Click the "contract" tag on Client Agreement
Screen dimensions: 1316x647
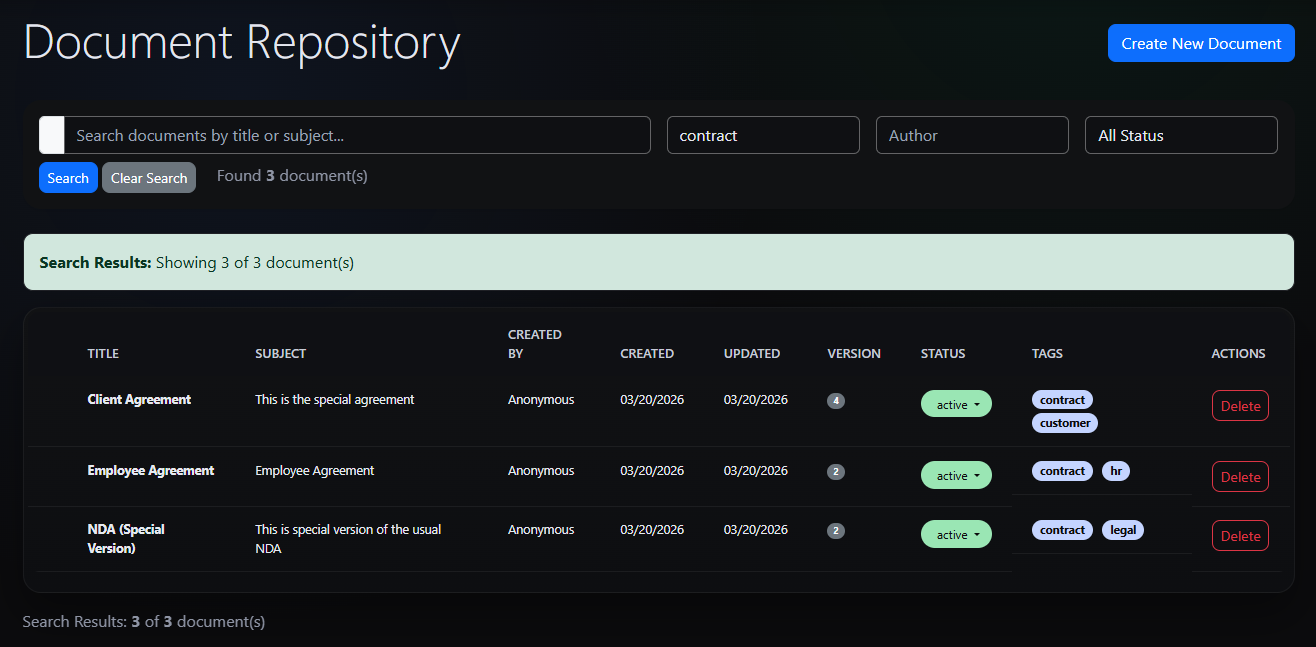1061,399
